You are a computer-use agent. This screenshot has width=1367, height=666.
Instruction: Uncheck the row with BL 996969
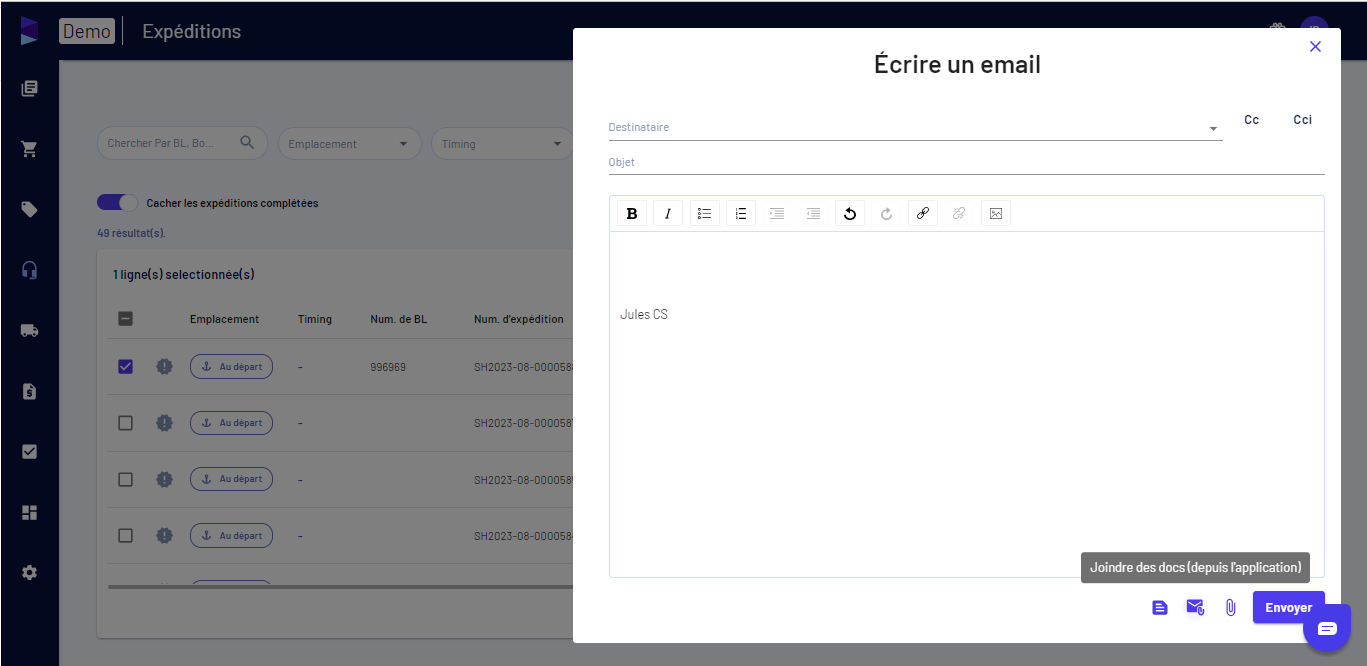click(x=126, y=367)
